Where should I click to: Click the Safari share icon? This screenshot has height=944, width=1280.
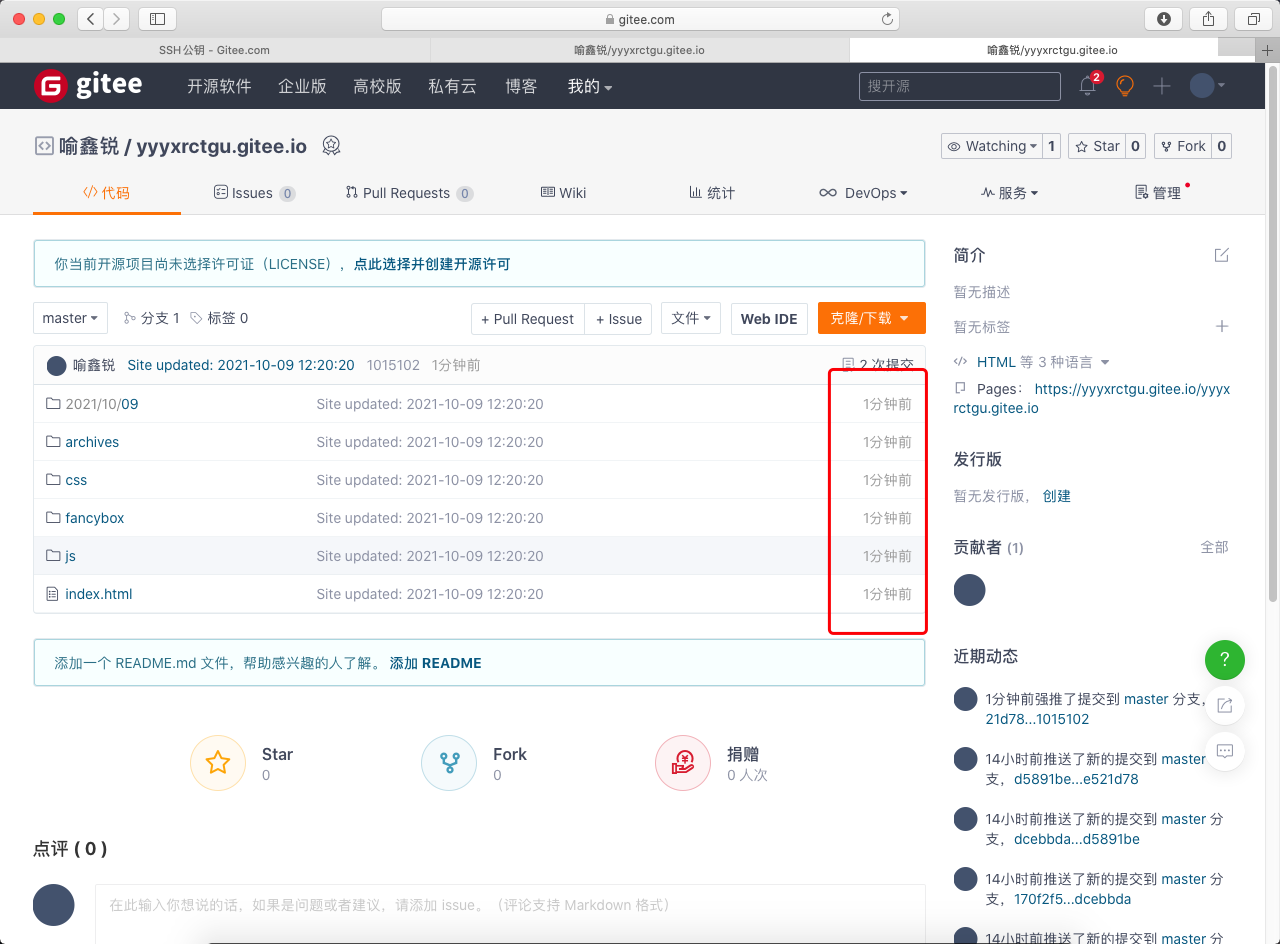tap(1209, 18)
